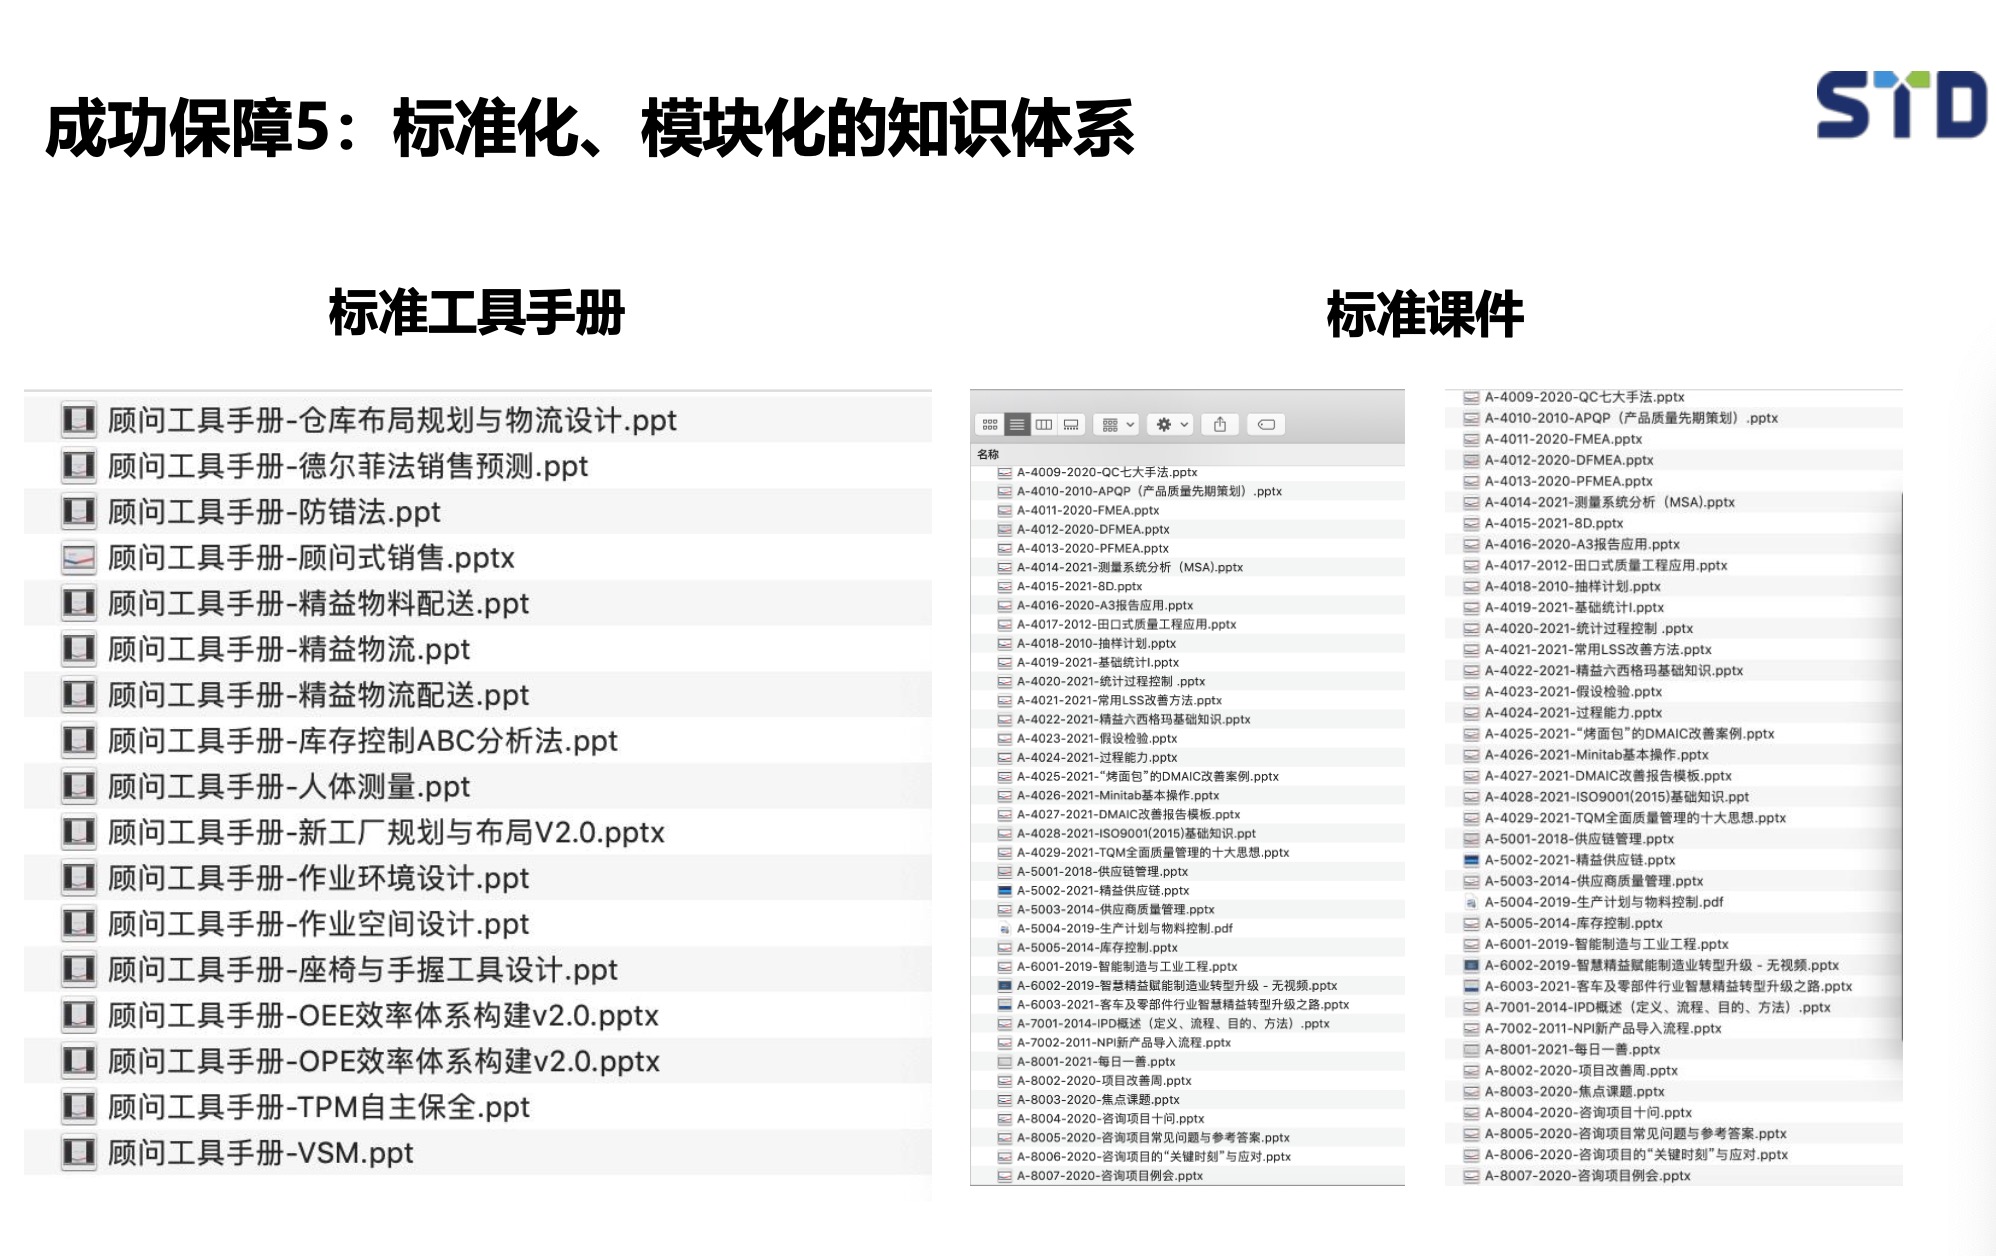Viewport: 1996px width, 1256px height.
Task: Select A-4026-2021-Minitab基本操作.pptx in the Finder window with toolbar
Action: click(1117, 795)
